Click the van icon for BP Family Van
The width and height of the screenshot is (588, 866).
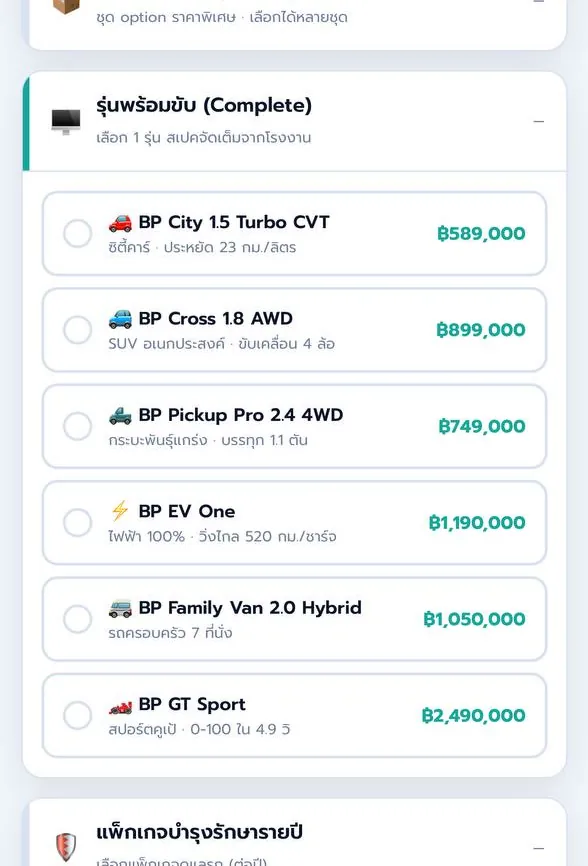pyautogui.click(x=120, y=608)
